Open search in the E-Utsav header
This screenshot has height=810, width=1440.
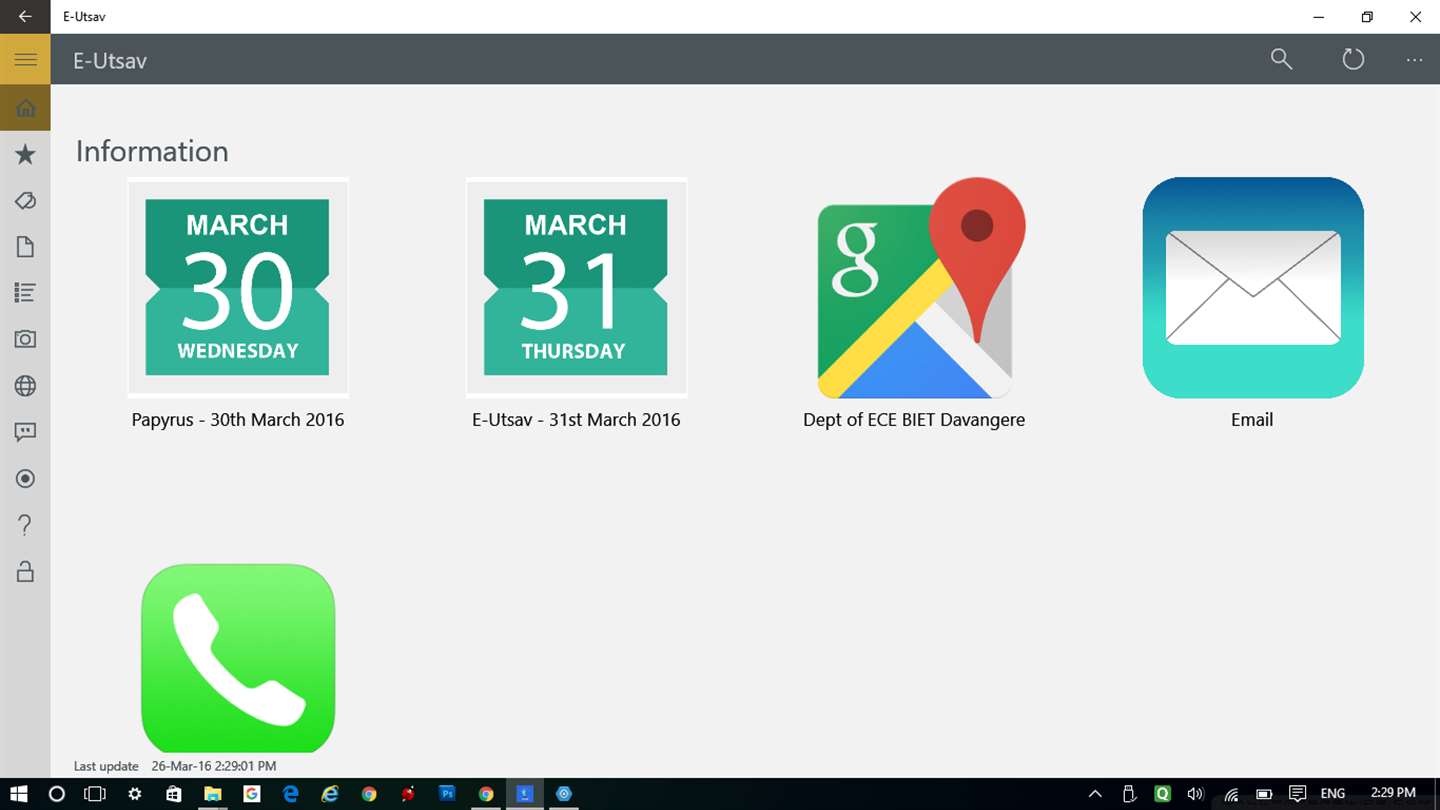click(x=1281, y=59)
